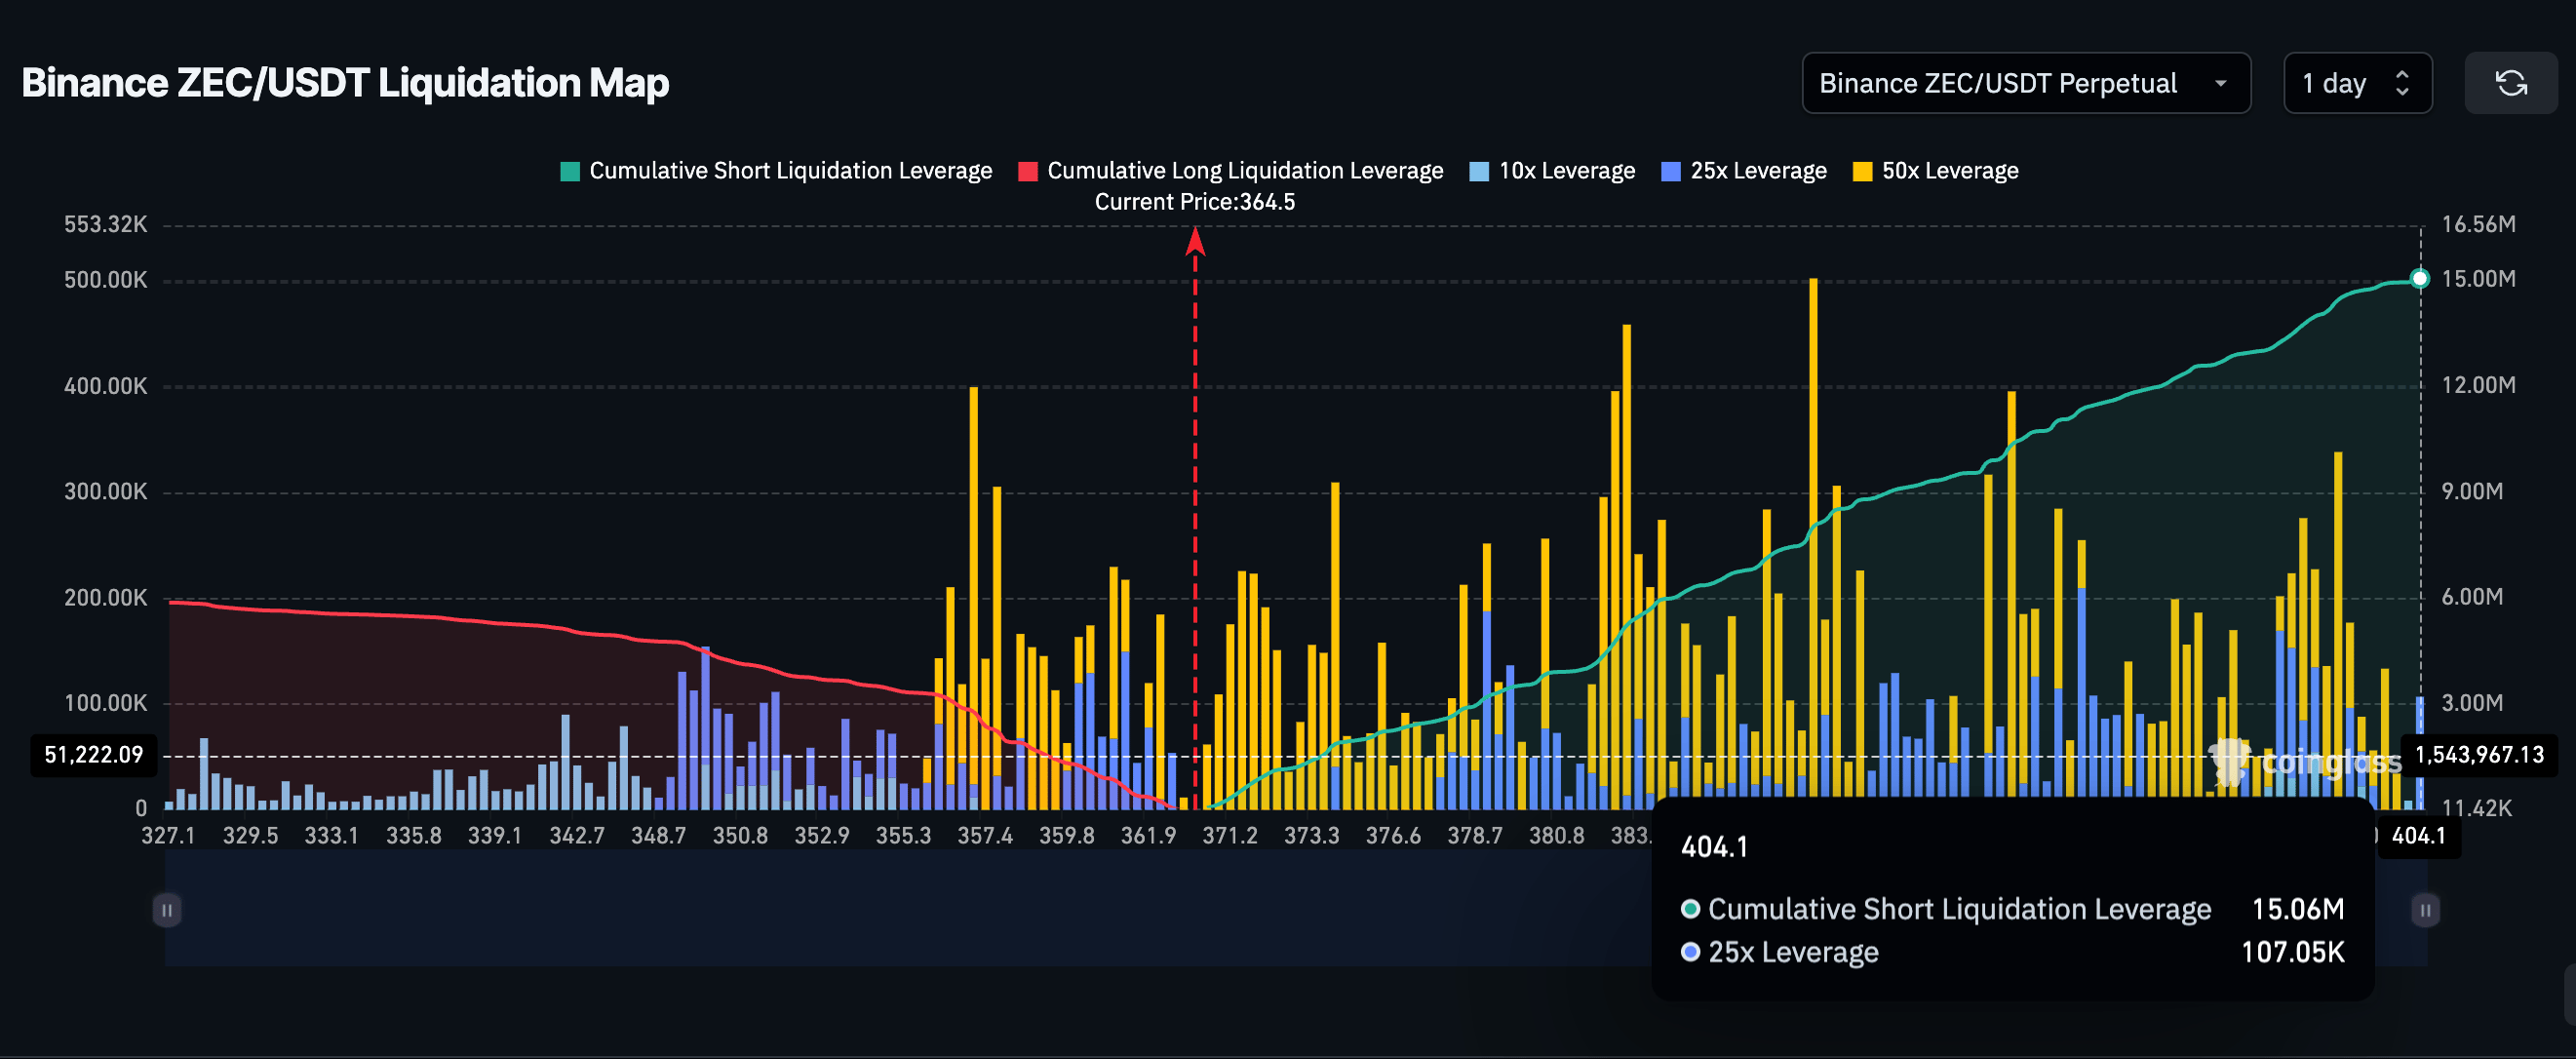Click the zoom range slider track
Image resolution: width=2576 pixels, height=1059 pixels.
[x=900, y=910]
